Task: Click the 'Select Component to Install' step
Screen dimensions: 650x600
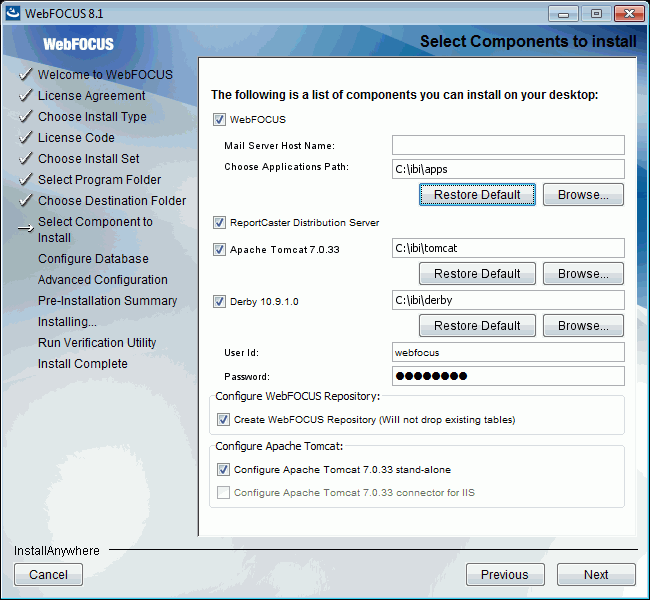Action: pyautogui.click(x=95, y=230)
